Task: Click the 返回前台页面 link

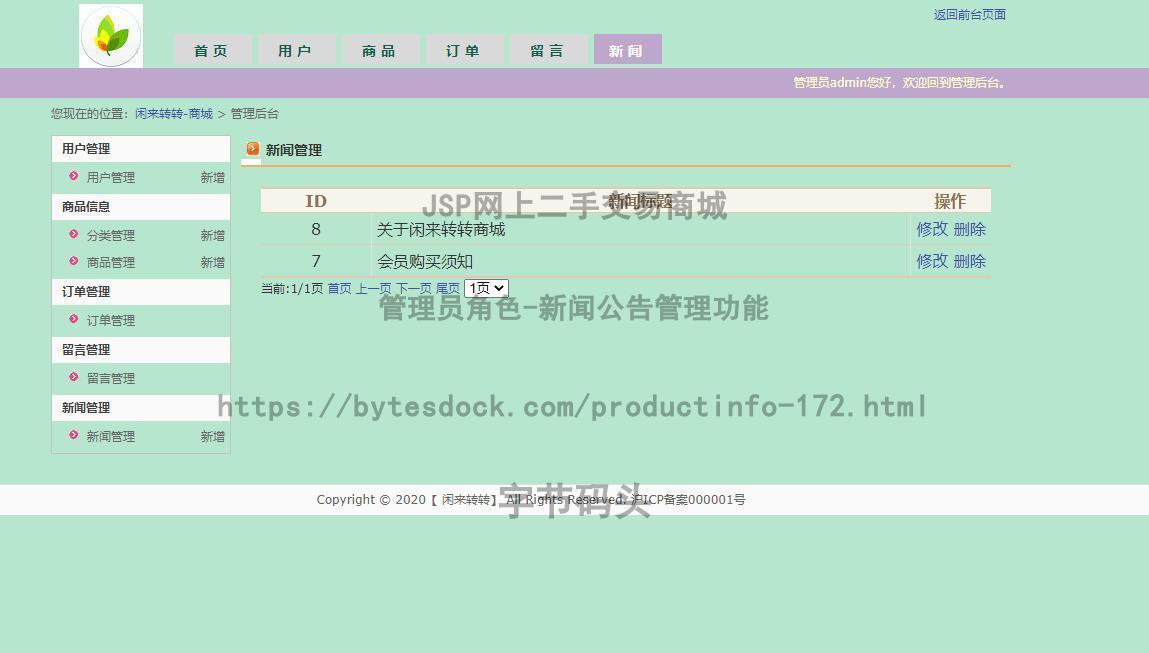Action: pos(968,15)
